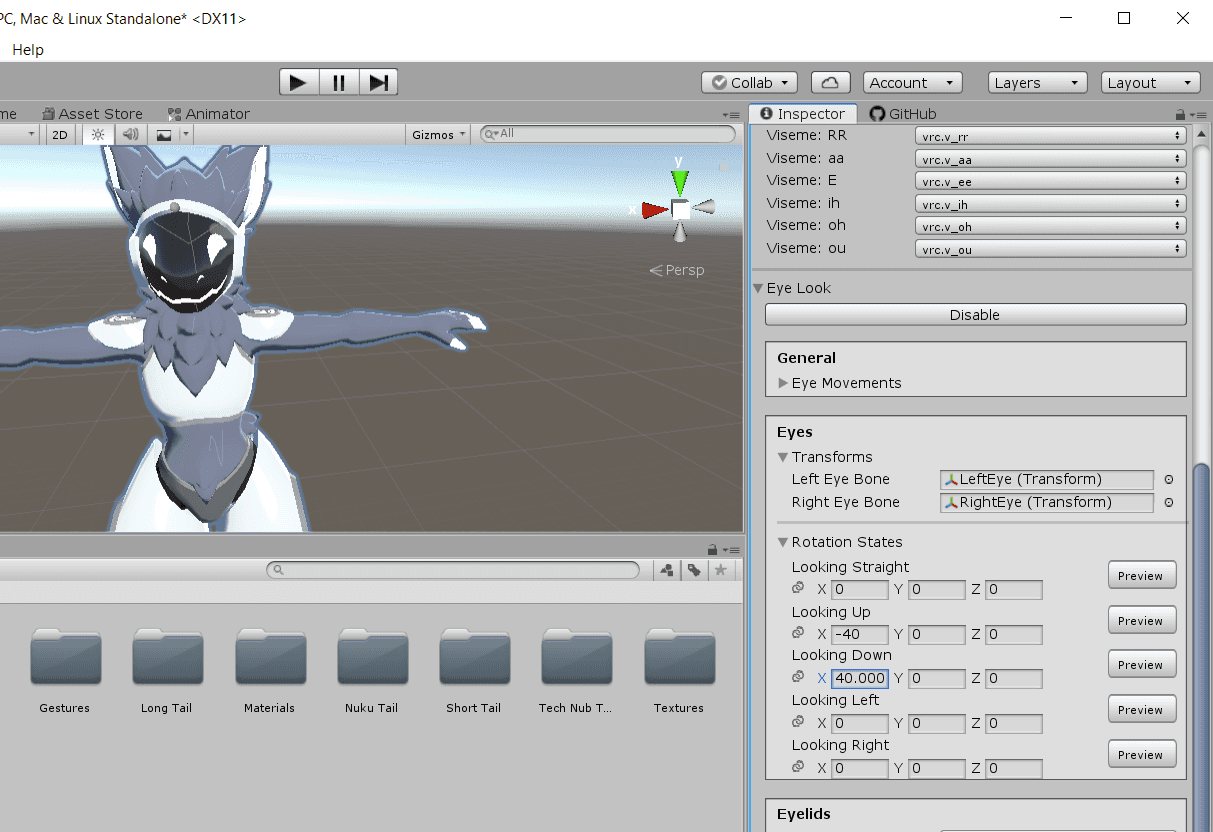
Task: Preview the Looking Up rotation
Action: [x=1141, y=620]
